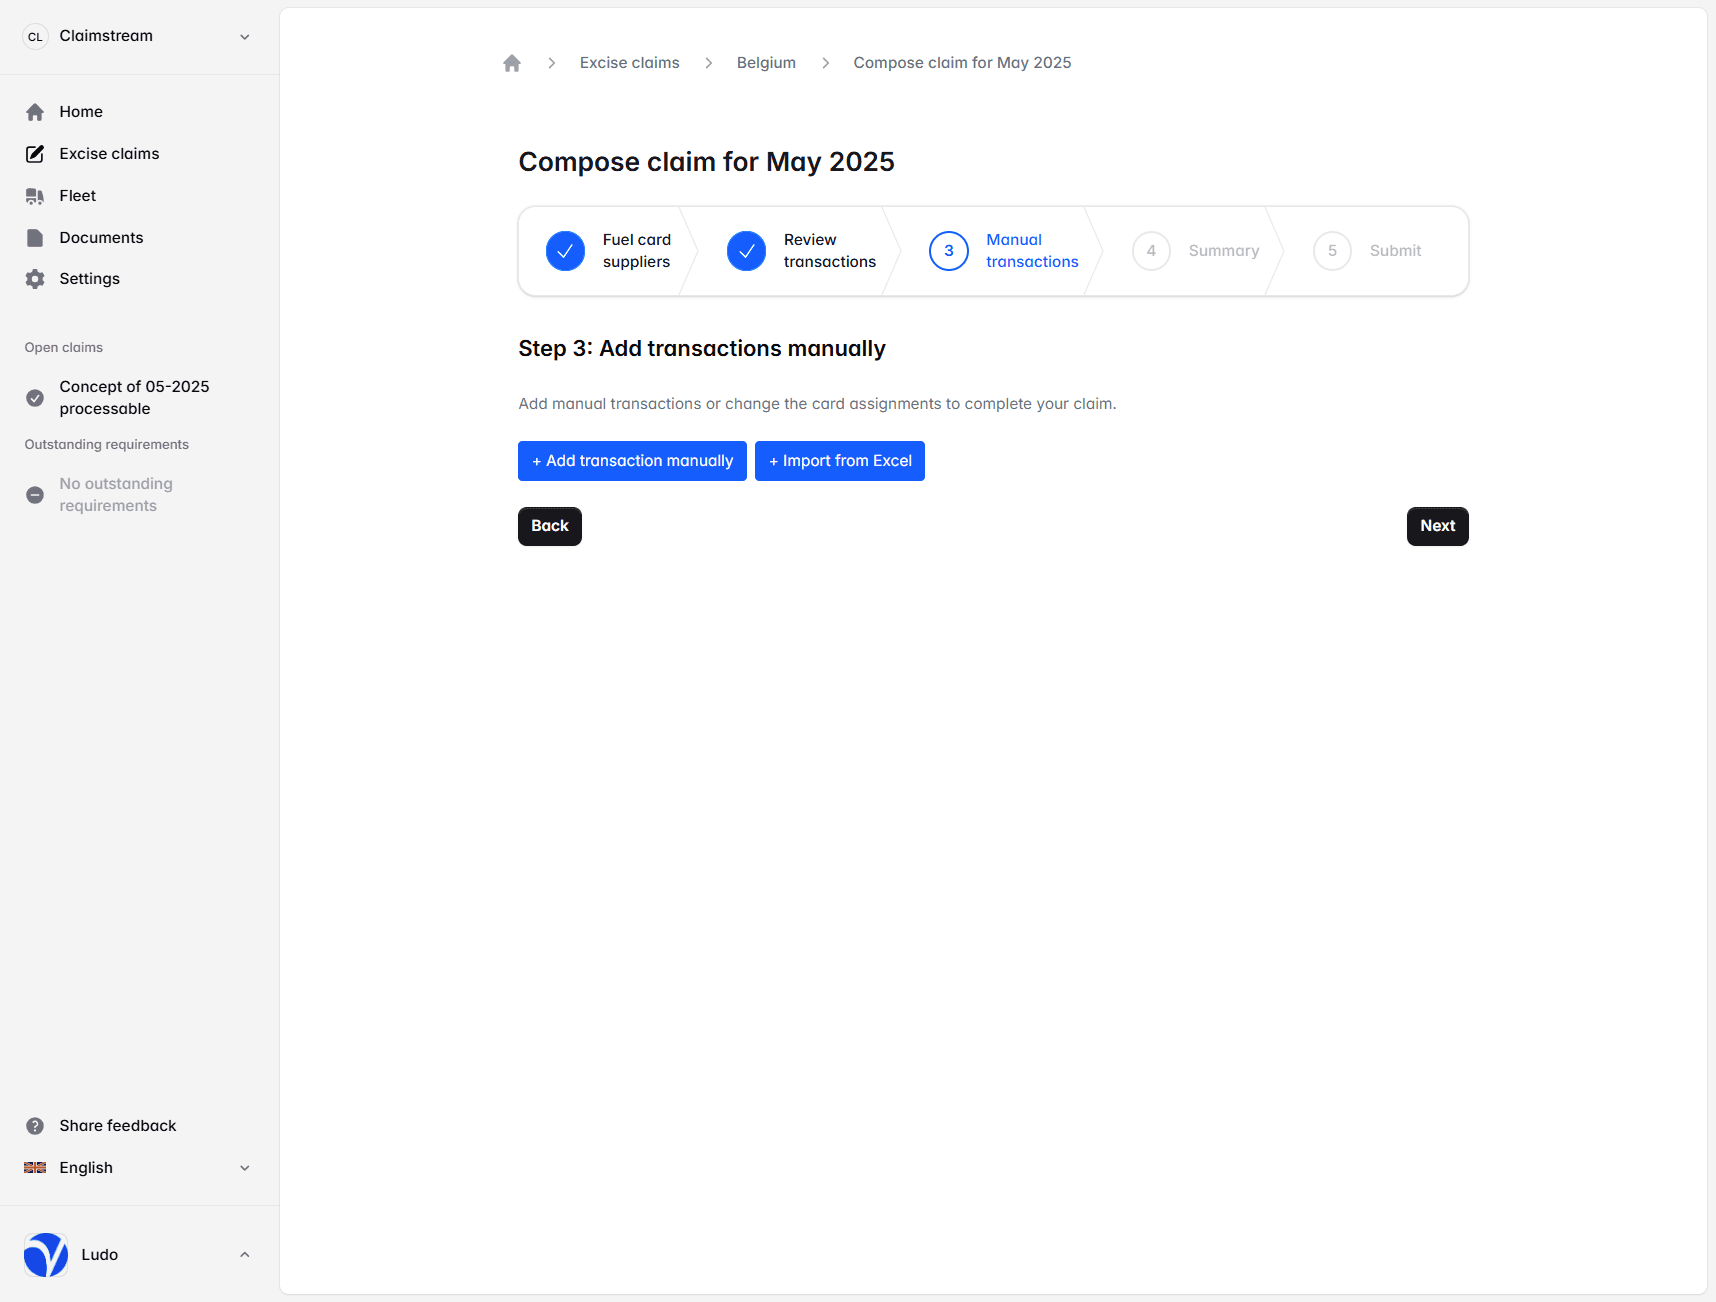Click the Share feedback question mark icon
Viewport: 1716px width, 1302px height.
tap(35, 1126)
